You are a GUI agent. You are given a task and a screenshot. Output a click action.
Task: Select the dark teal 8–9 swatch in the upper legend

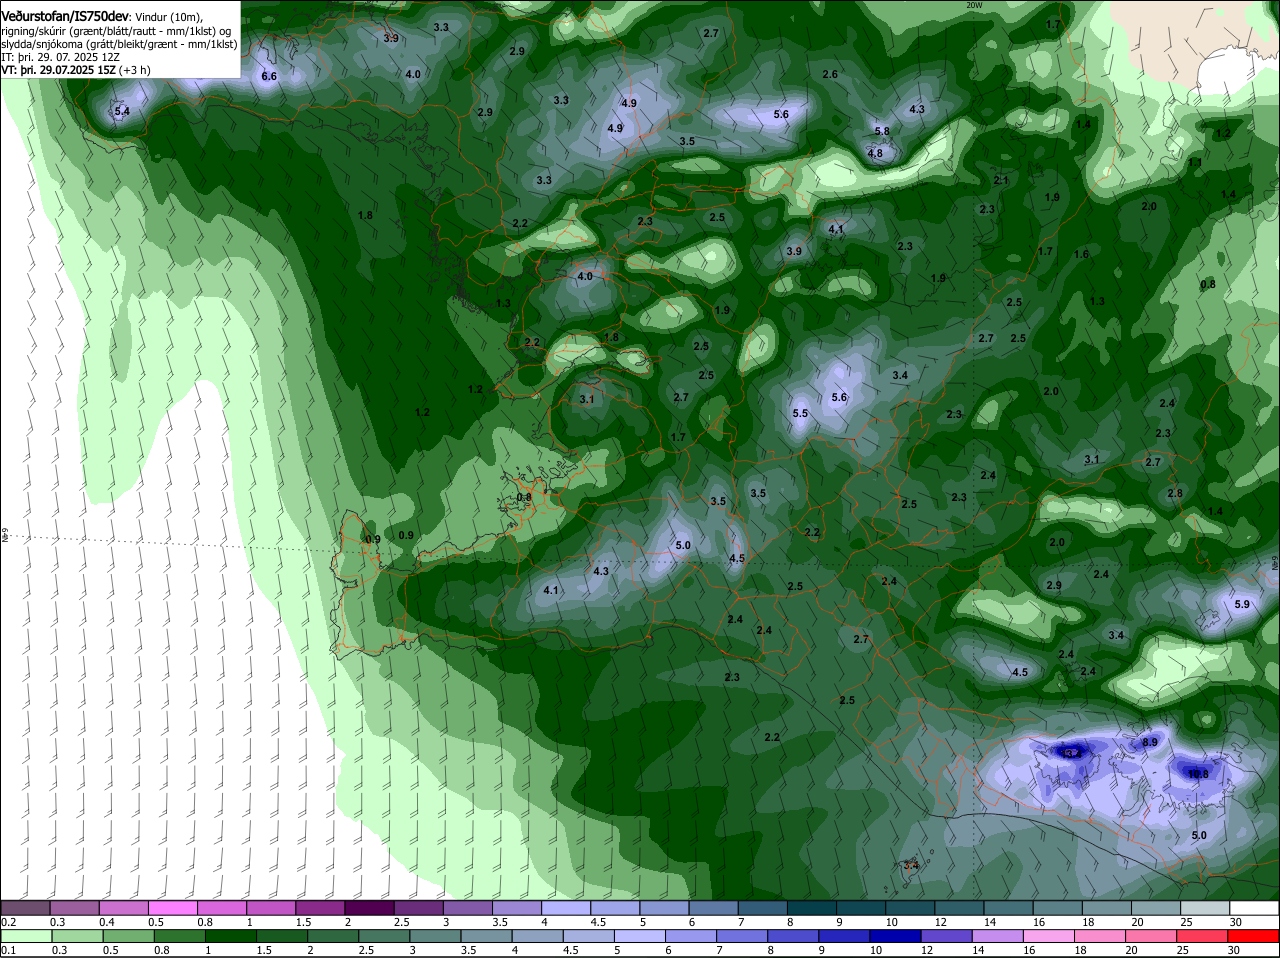(x=812, y=908)
